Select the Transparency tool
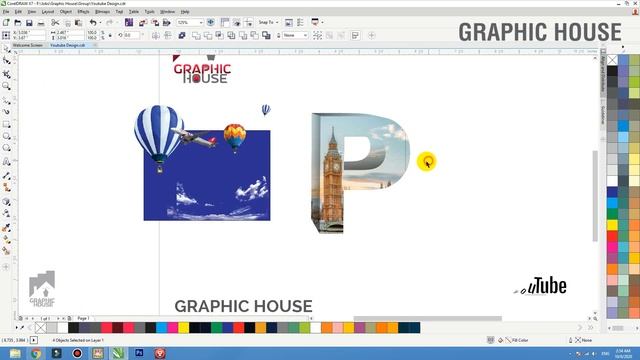 [7, 213]
